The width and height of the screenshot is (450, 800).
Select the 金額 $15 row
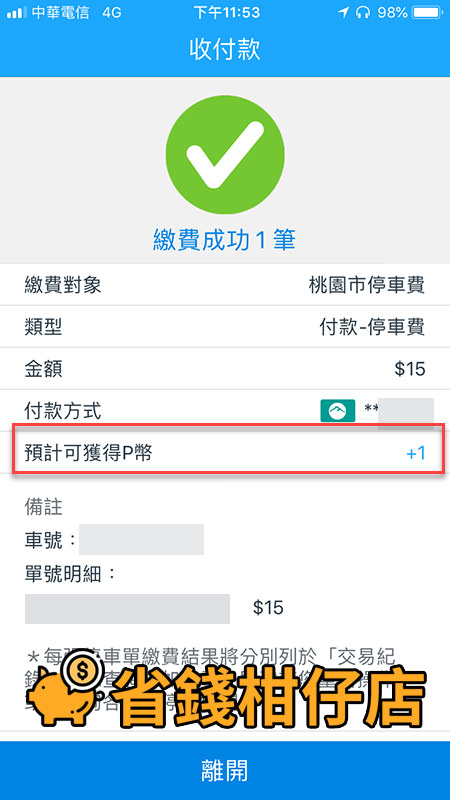225,368
